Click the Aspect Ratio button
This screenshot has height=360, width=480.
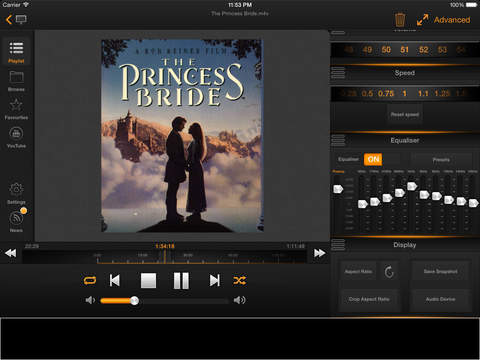[358, 272]
